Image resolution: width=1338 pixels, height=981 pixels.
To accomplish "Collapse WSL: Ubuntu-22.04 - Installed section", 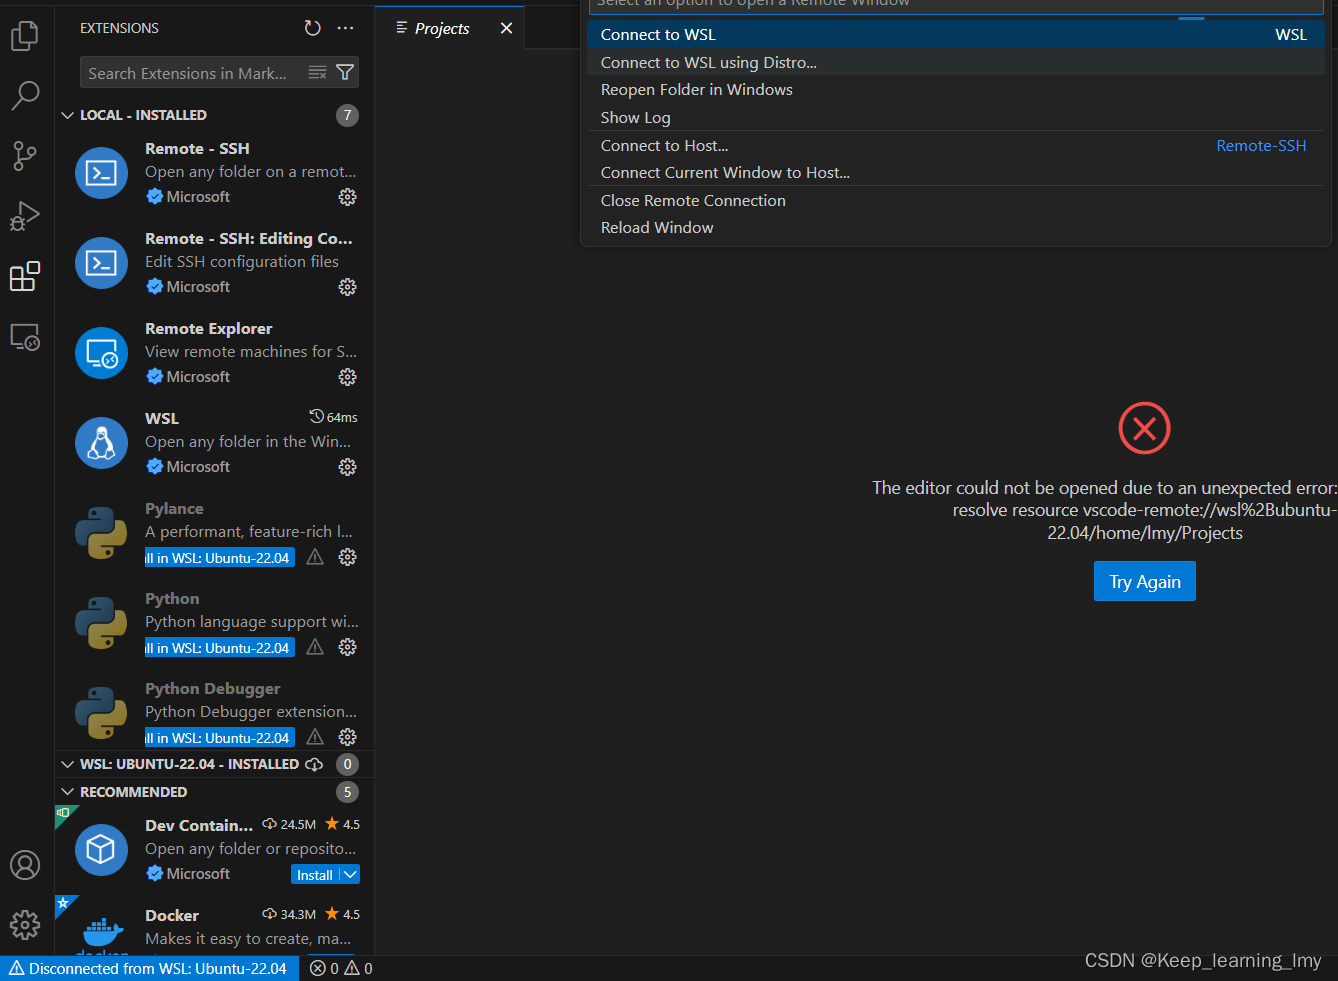I will tap(215, 764).
